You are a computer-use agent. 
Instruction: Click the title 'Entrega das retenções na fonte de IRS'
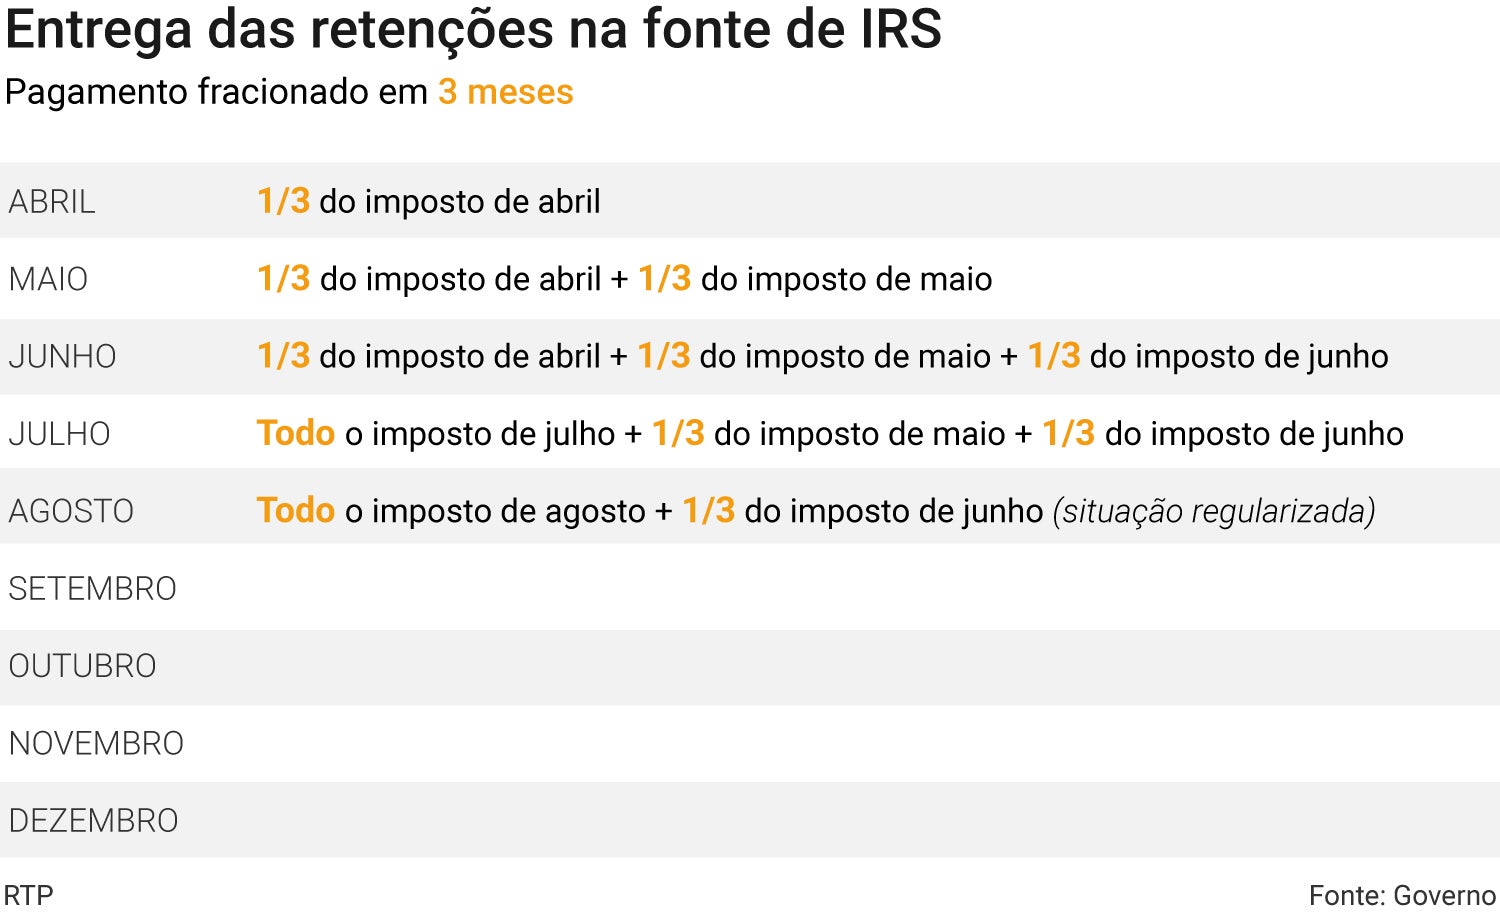[x=473, y=29]
